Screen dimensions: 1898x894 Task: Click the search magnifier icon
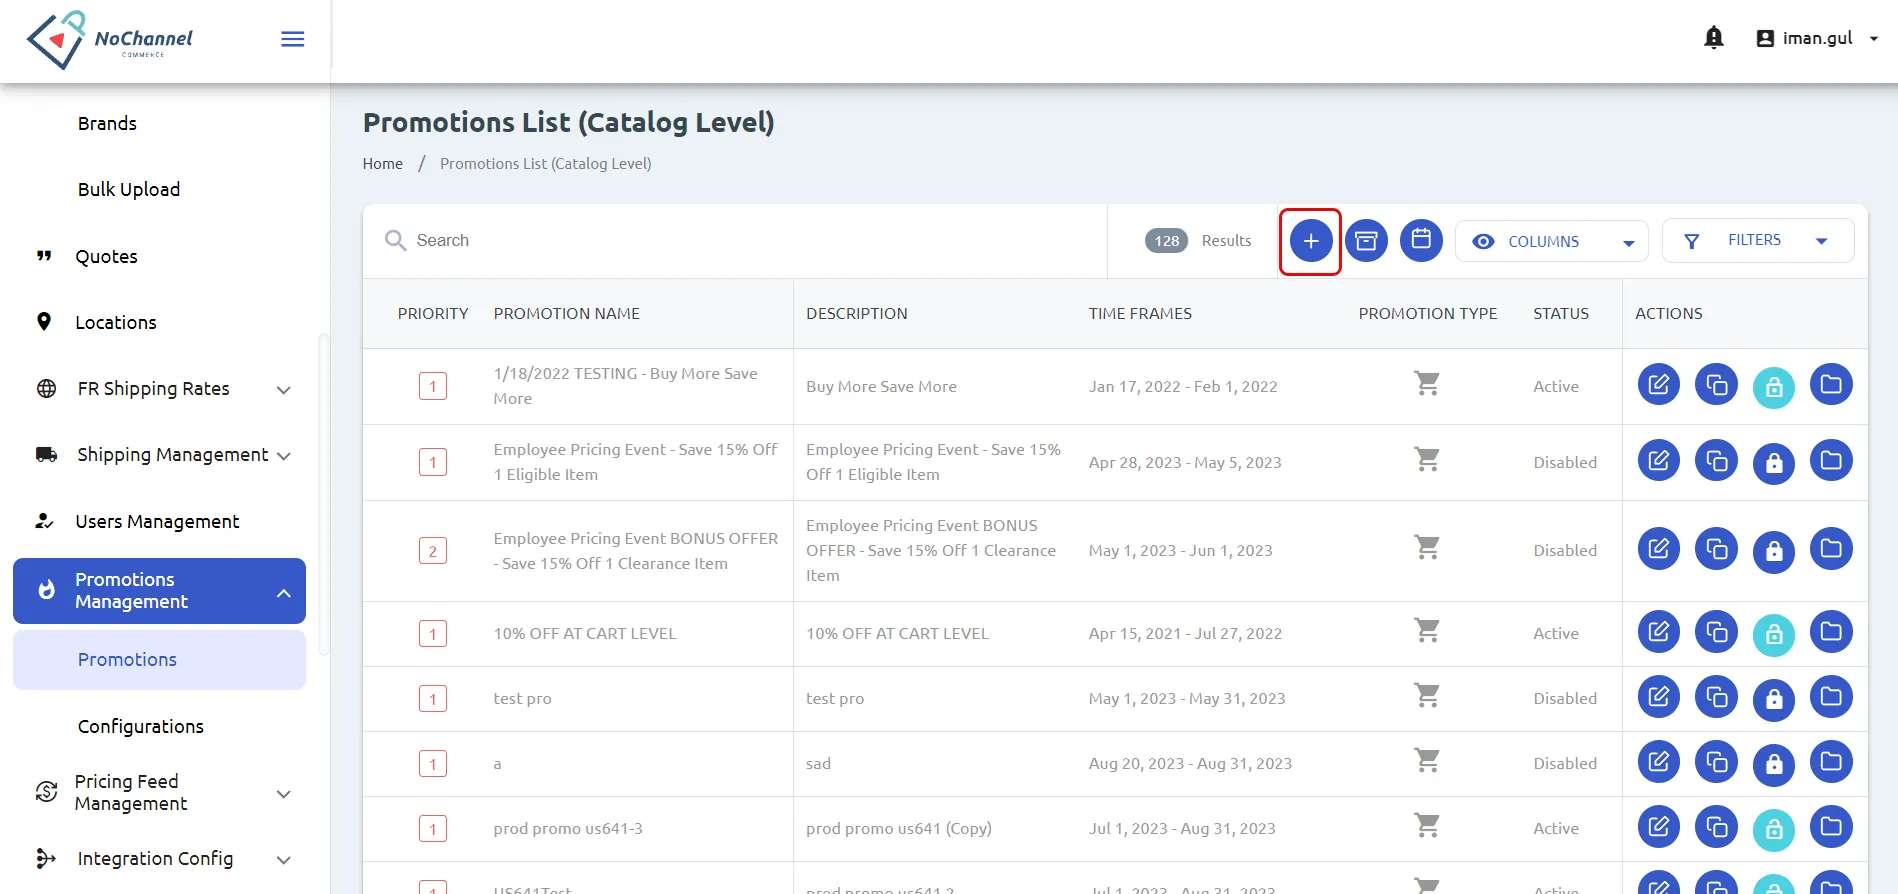(x=395, y=241)
